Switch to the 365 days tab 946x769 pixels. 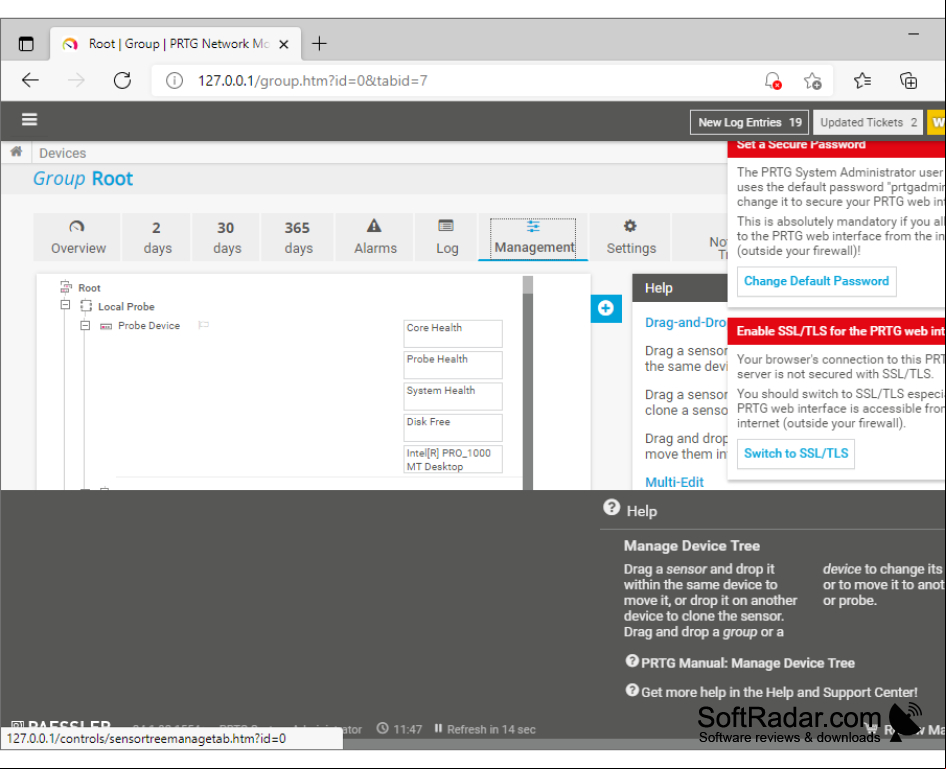pyautogui.click(x=297, y=237)
